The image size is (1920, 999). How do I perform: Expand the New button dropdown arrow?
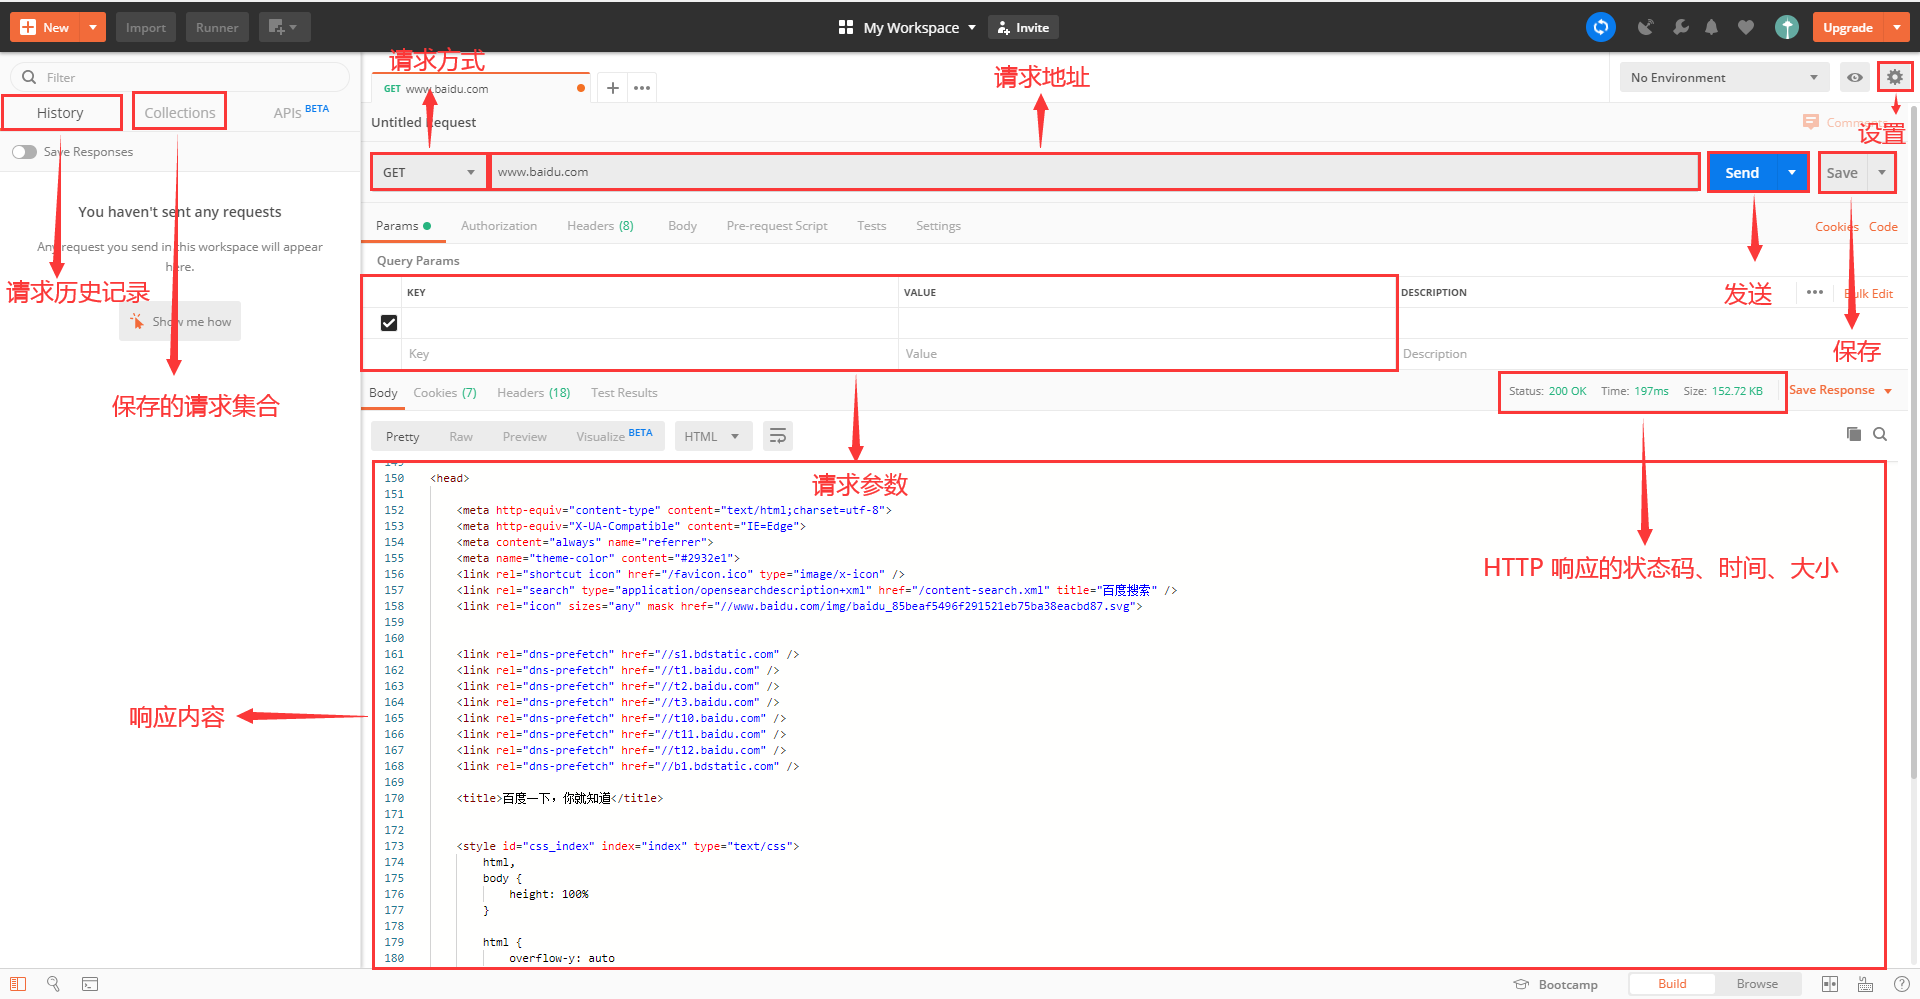tap(93, 27)
